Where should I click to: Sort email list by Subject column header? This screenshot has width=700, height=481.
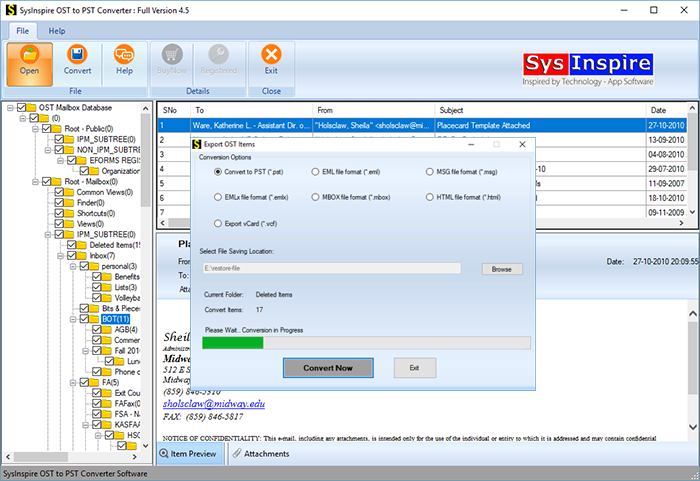pos(540,110)
